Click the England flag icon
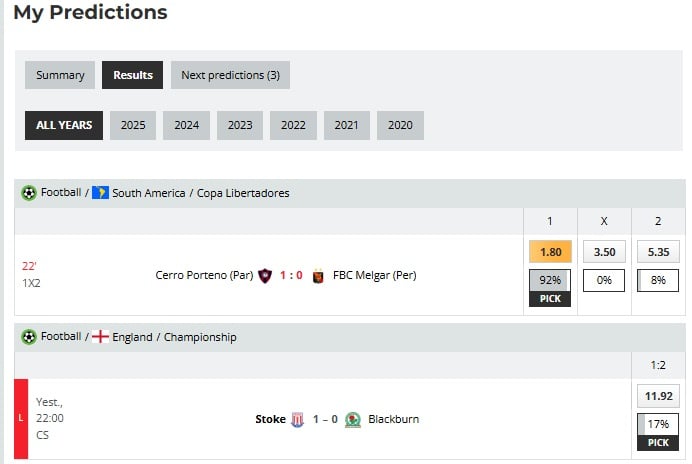692x464 pixels. tap(100, 337)
